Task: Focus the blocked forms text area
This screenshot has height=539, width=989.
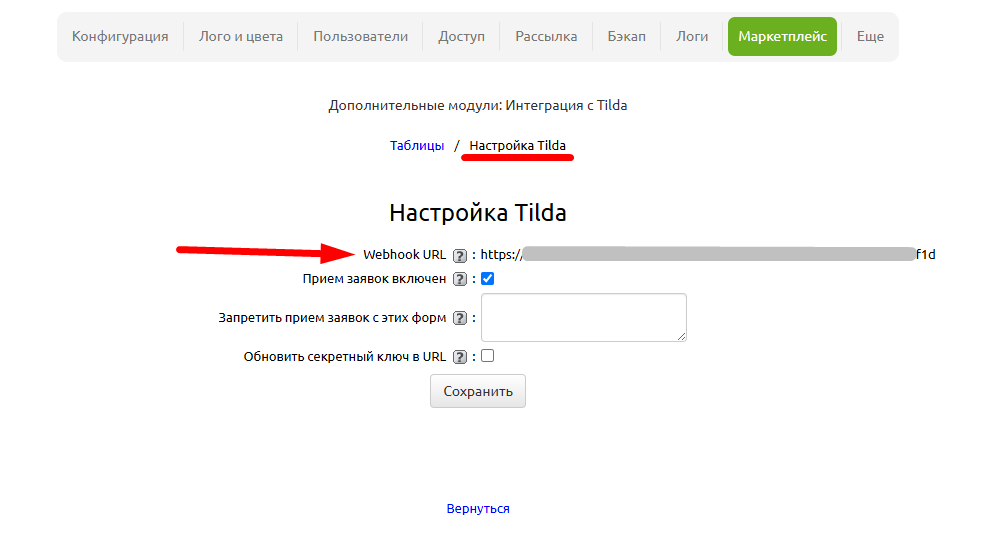Action: (x=583, y=317)
